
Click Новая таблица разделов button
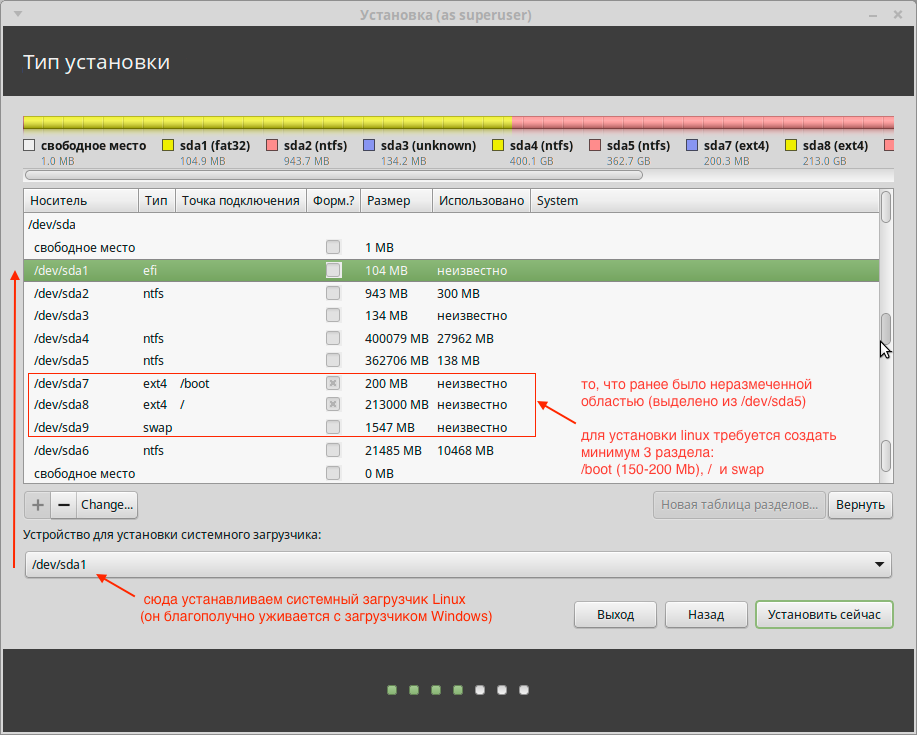tap(739, 505)
